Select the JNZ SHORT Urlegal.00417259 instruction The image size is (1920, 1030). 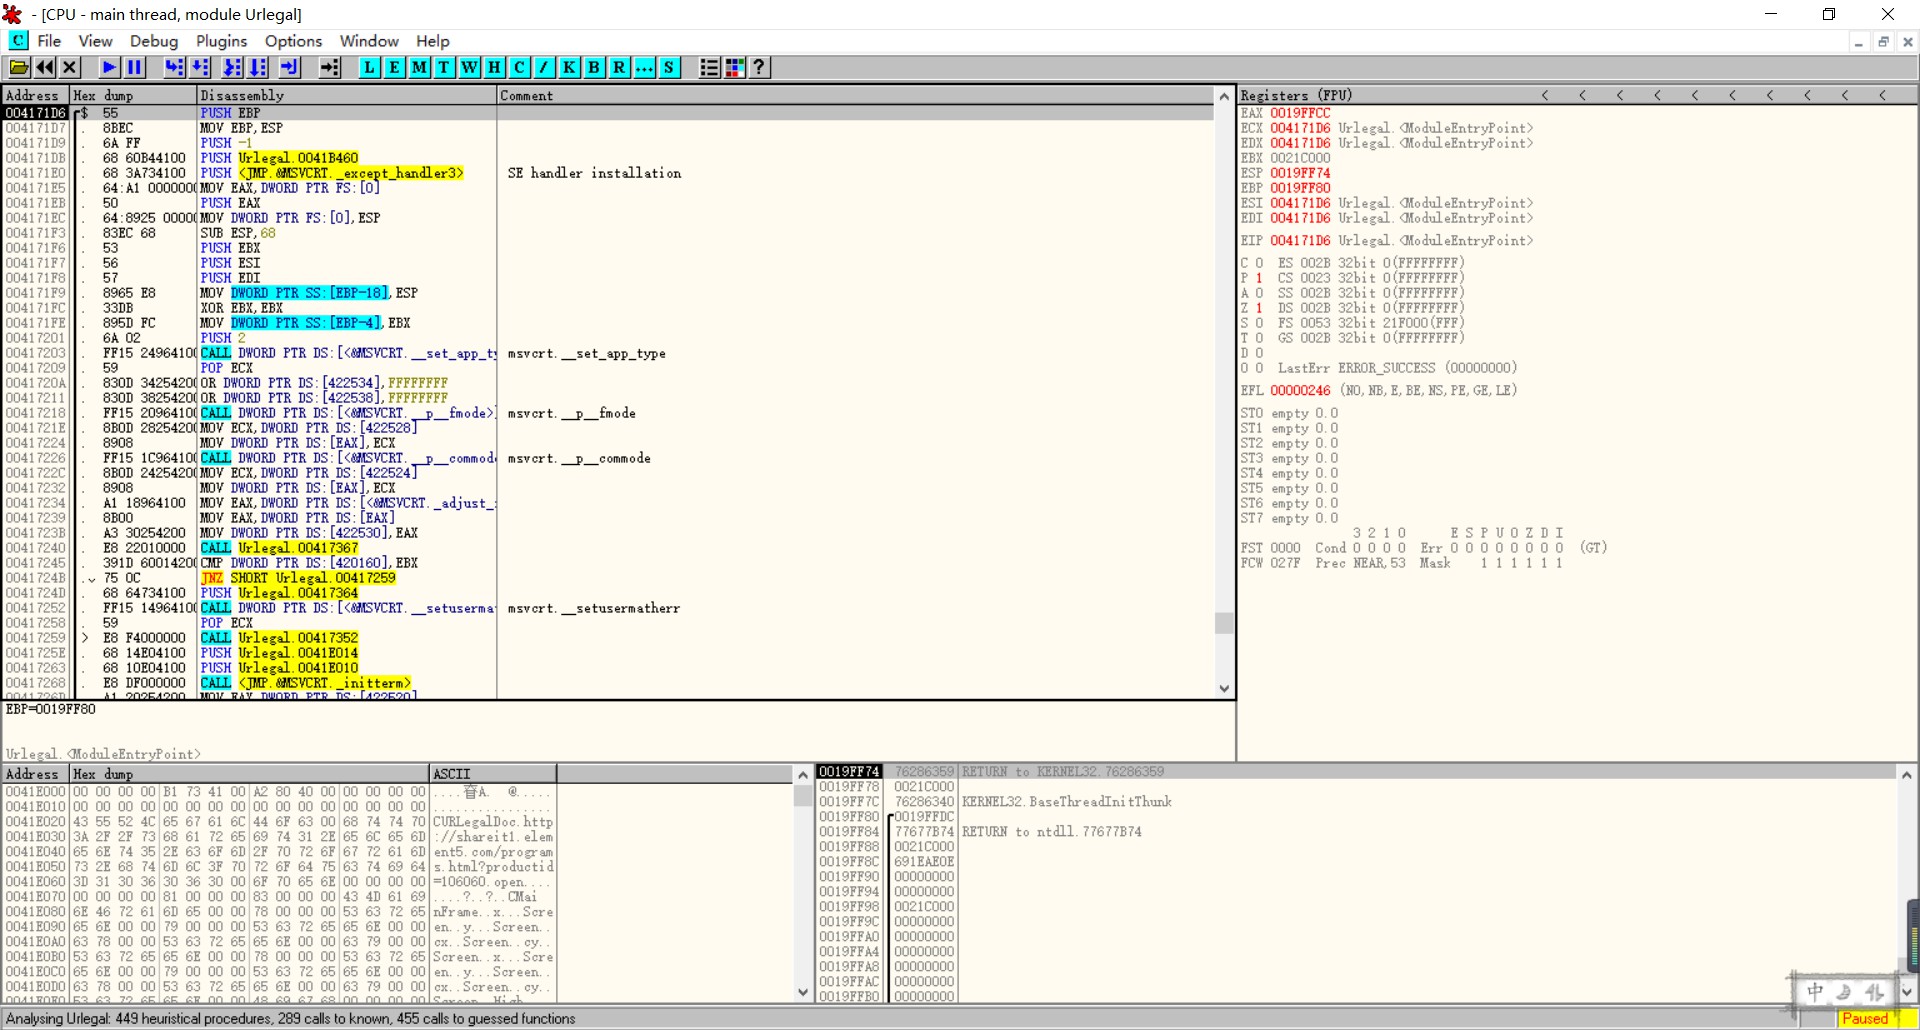tap(298, 578)
